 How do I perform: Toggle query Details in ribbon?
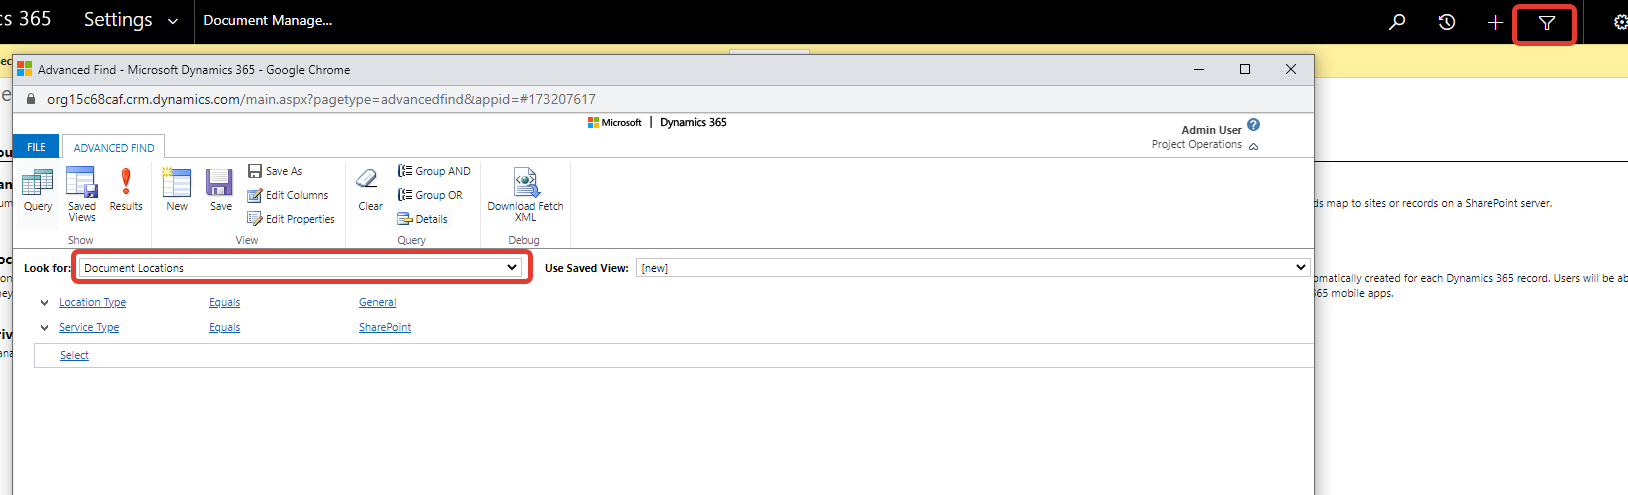click(x=423, y=219)
